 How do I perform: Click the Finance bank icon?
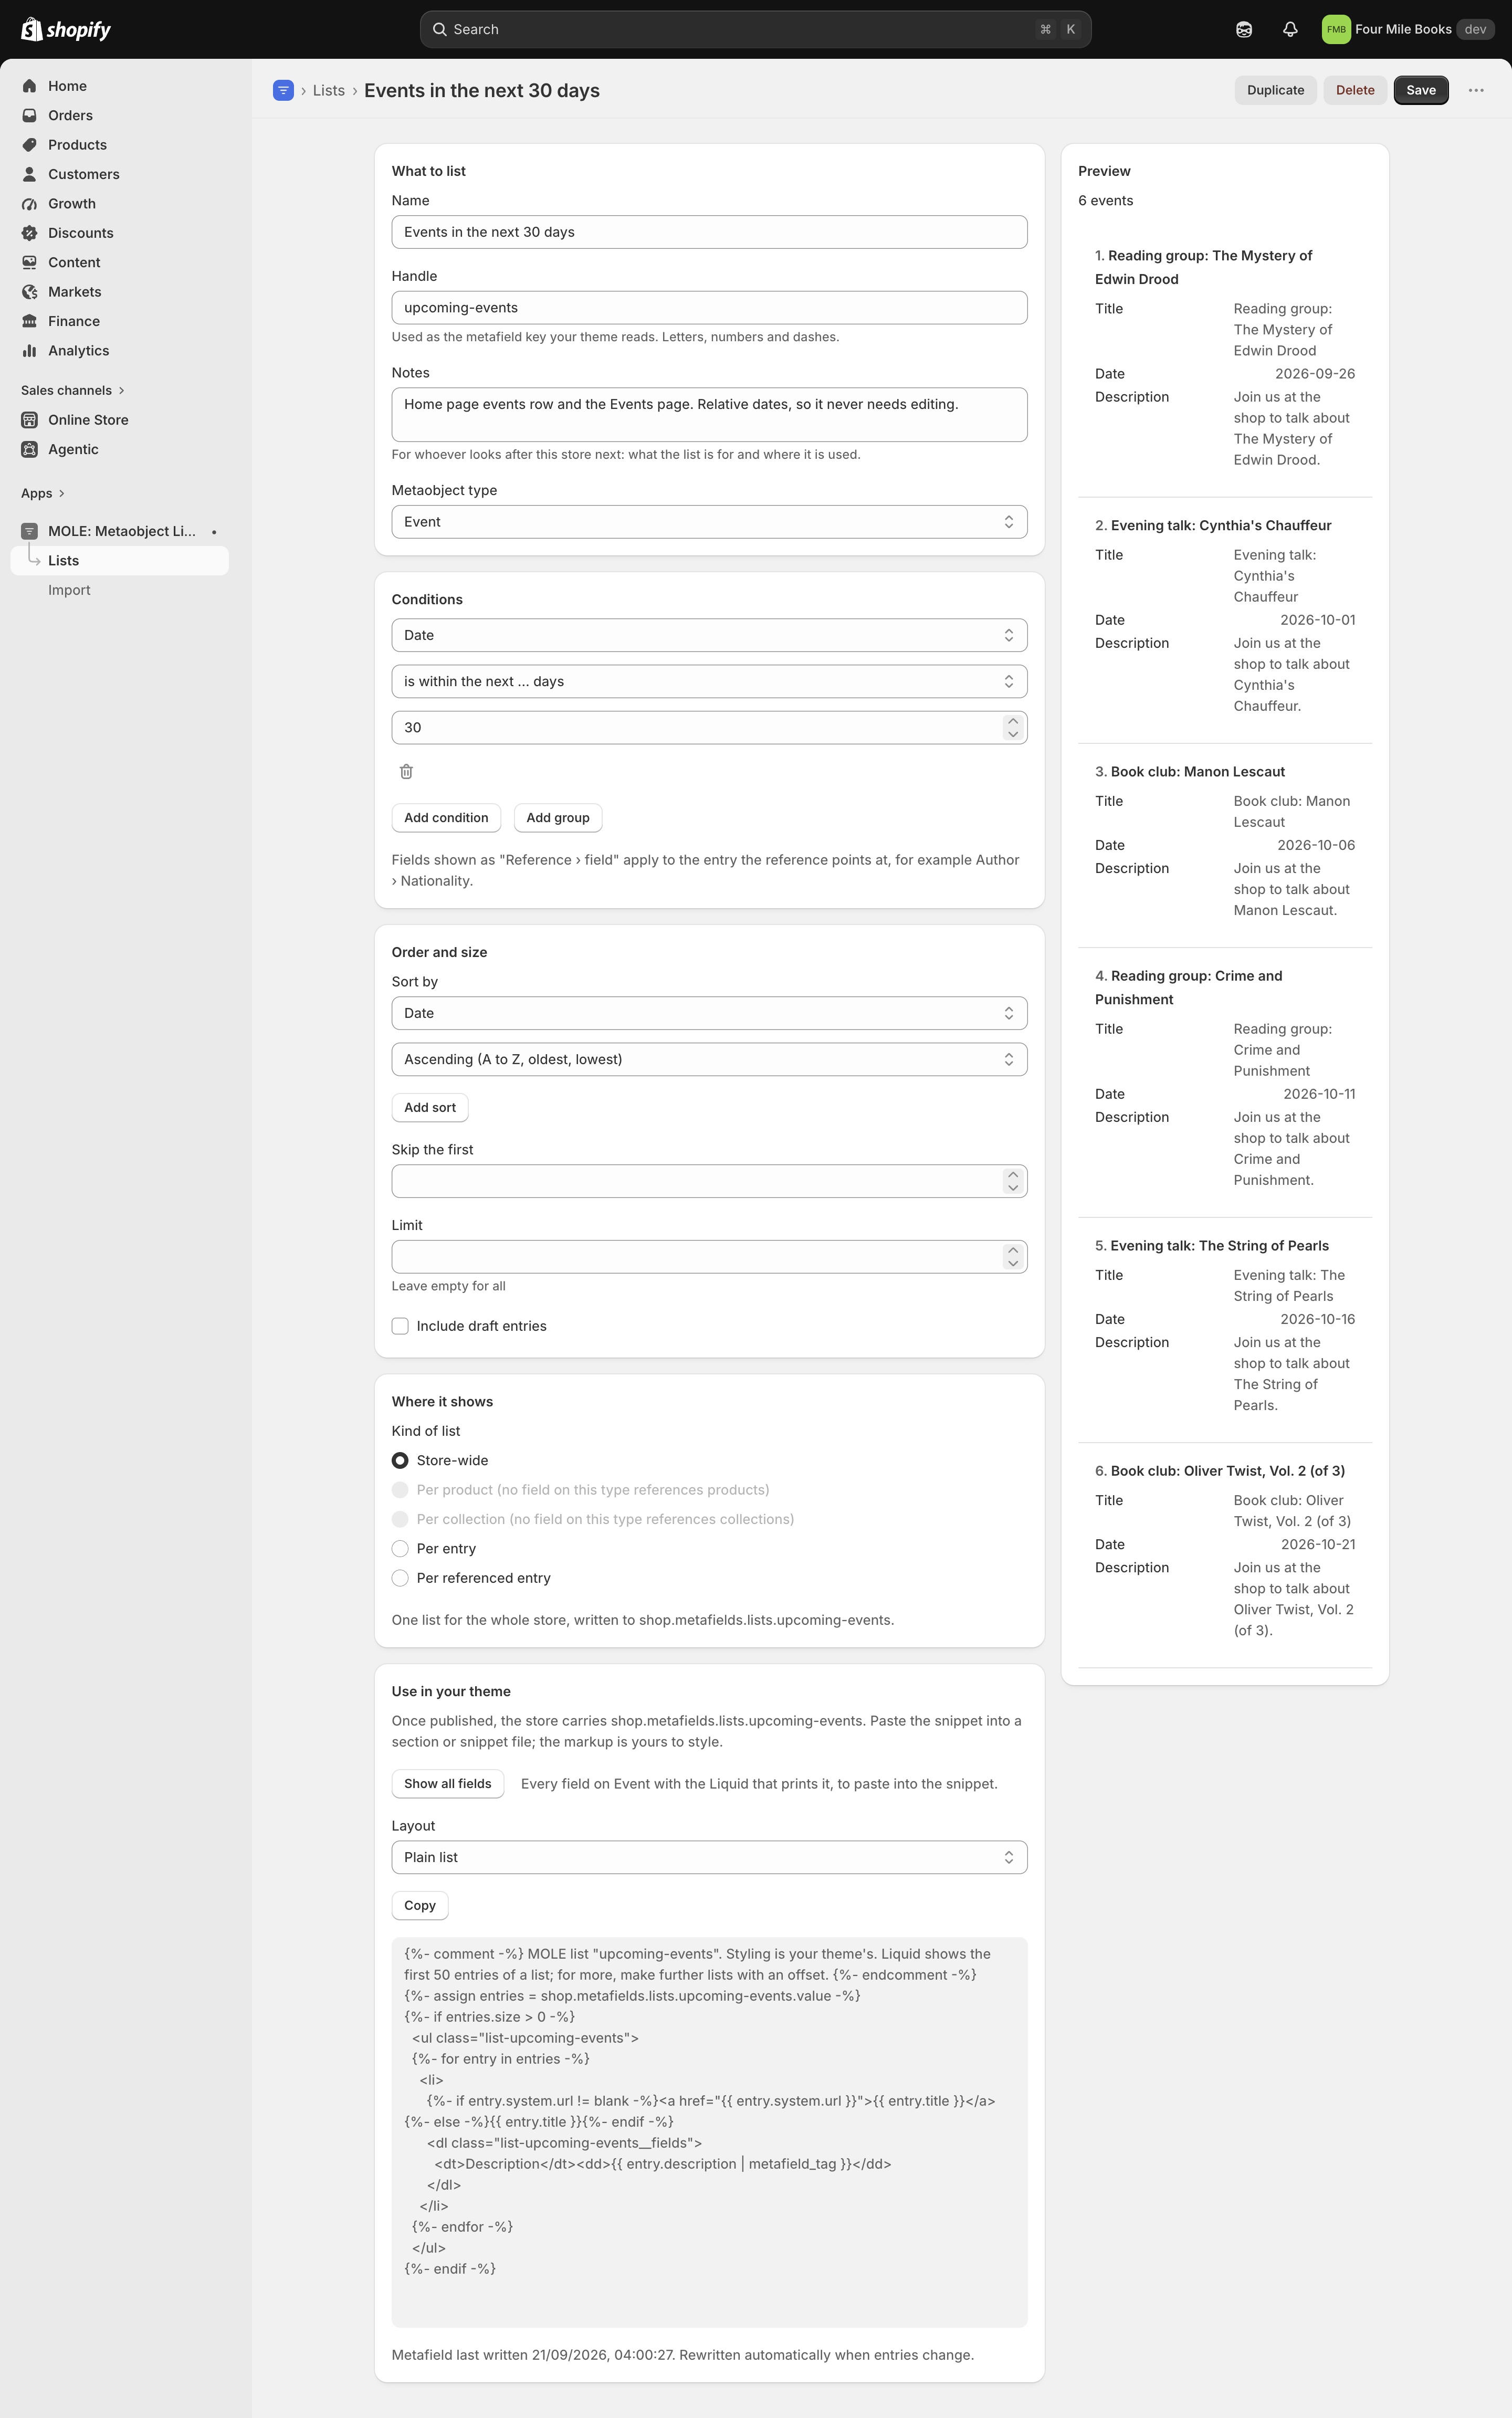click(x=30, y=321)
